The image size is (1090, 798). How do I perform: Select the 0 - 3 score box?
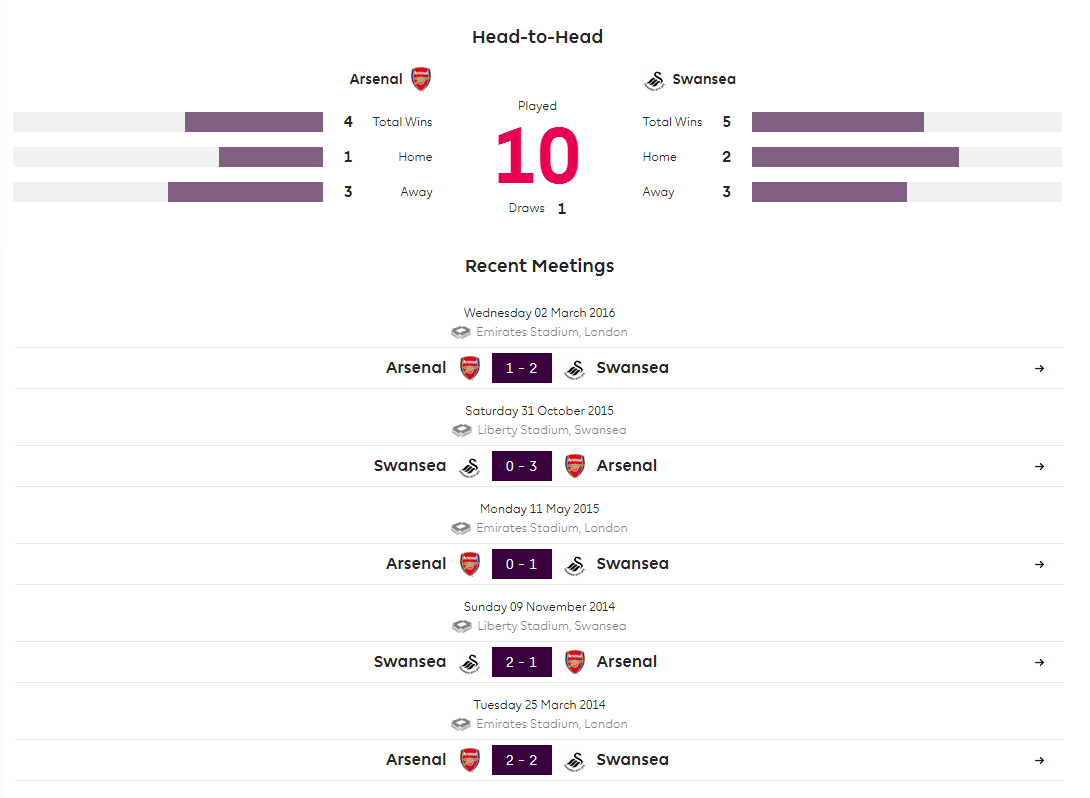[521, 466]
